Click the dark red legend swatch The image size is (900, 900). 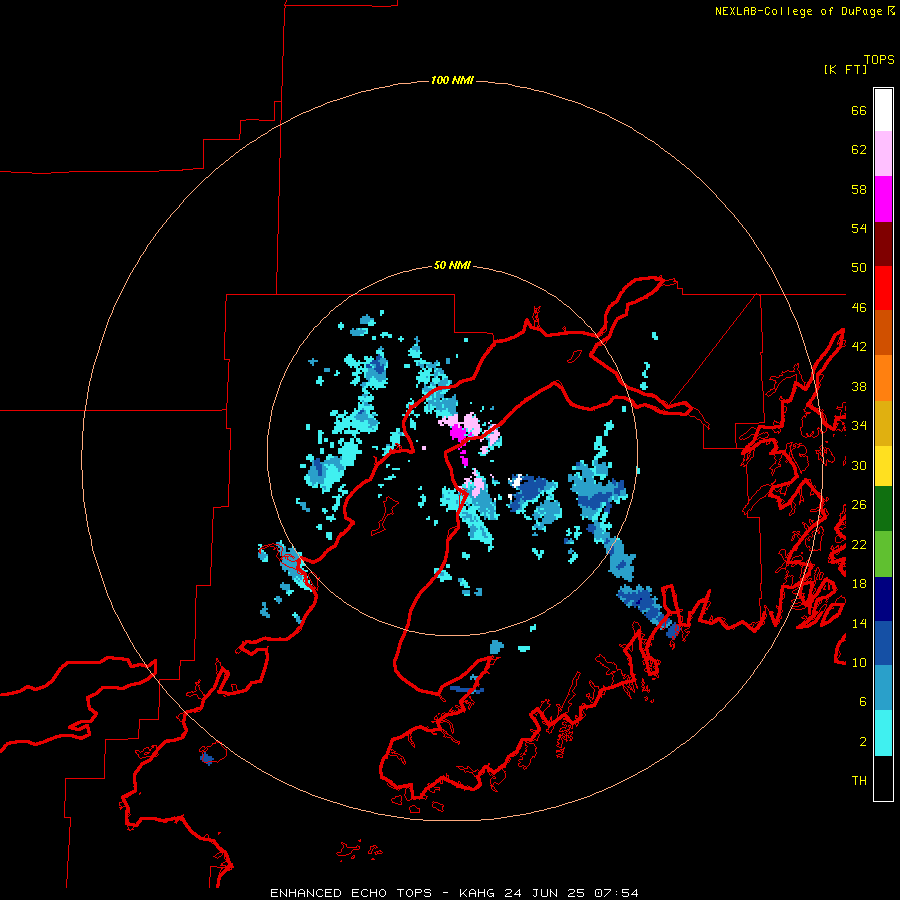tap(883, 244)
